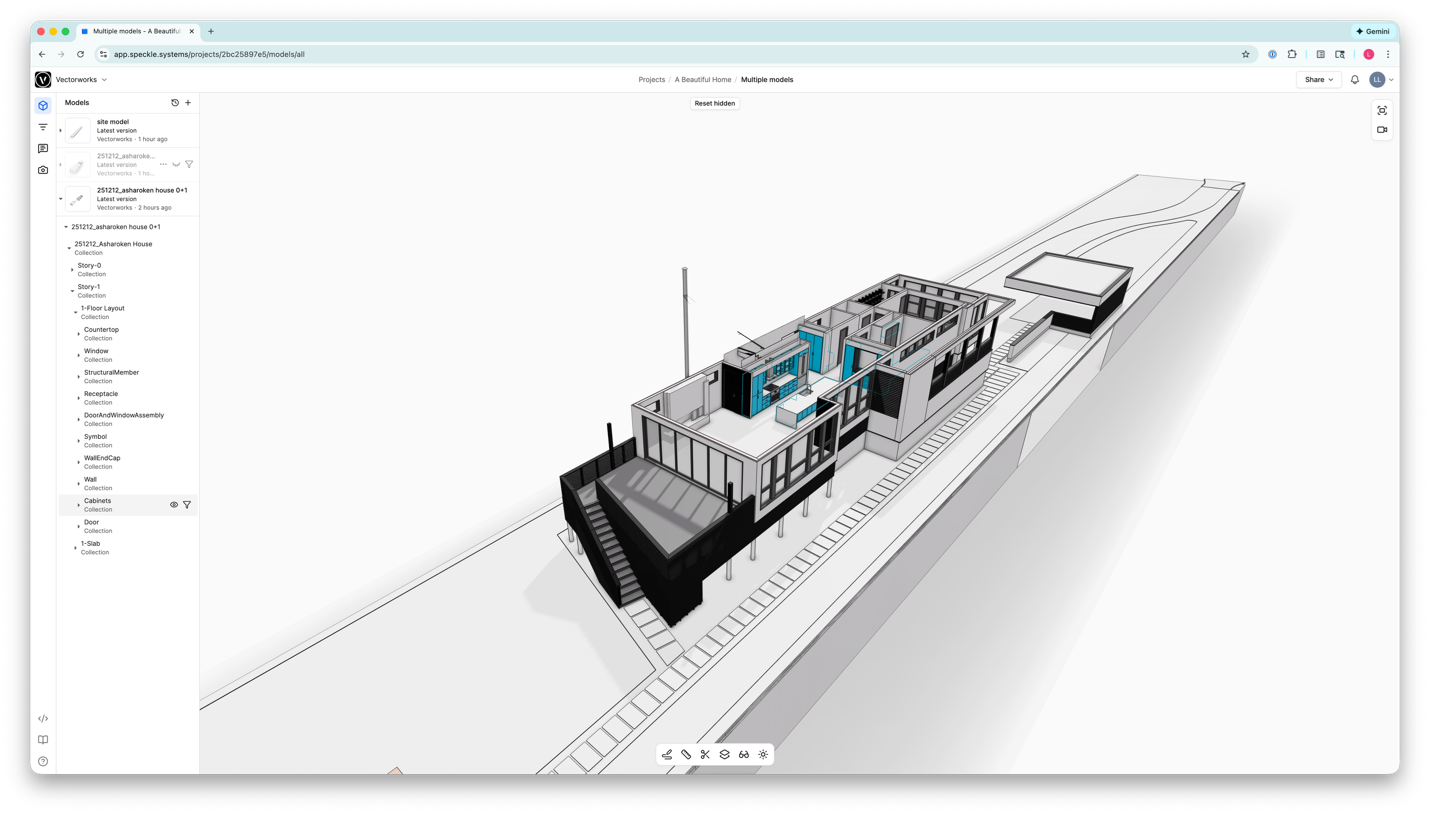Image resolution: width=1430 pixels, height=814 pixels.
Task: Click the sun light controls icon
Action: pos(762,754)
